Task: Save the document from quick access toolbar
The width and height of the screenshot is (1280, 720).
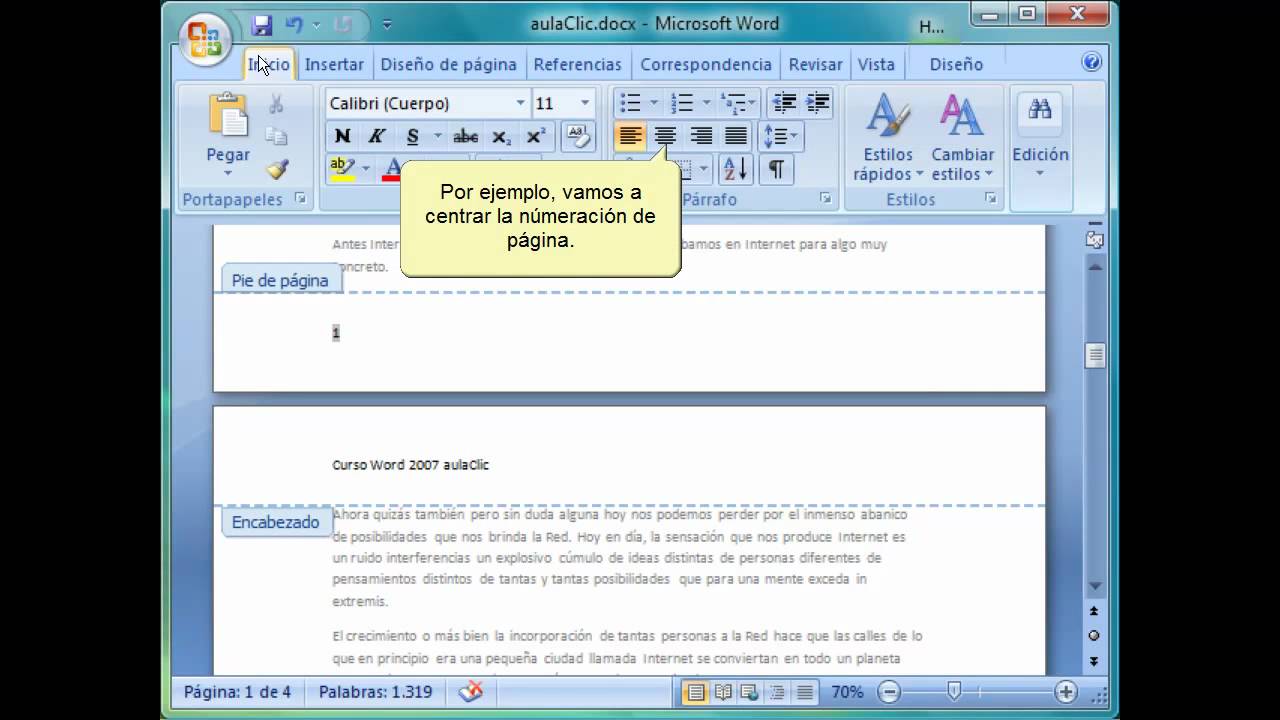Action: 262,25
